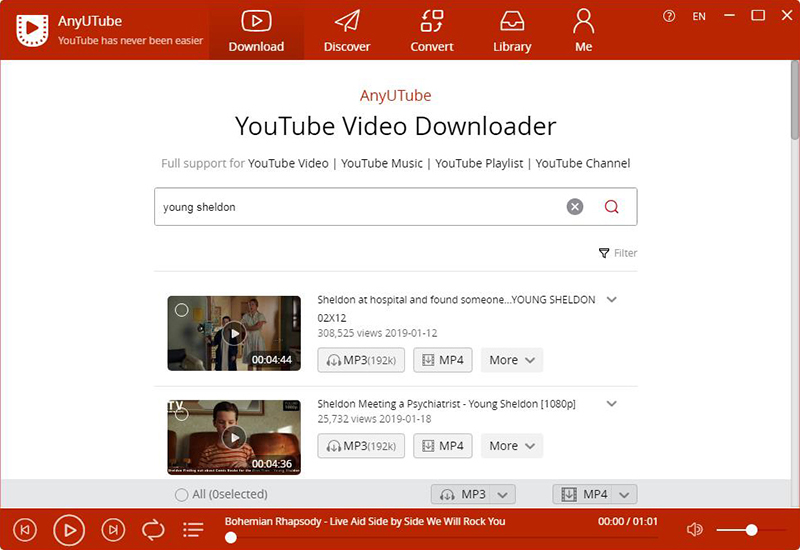The height and width of the screenshot is (550, 800).
Task: Skip to next track
Action: [113, 530]
